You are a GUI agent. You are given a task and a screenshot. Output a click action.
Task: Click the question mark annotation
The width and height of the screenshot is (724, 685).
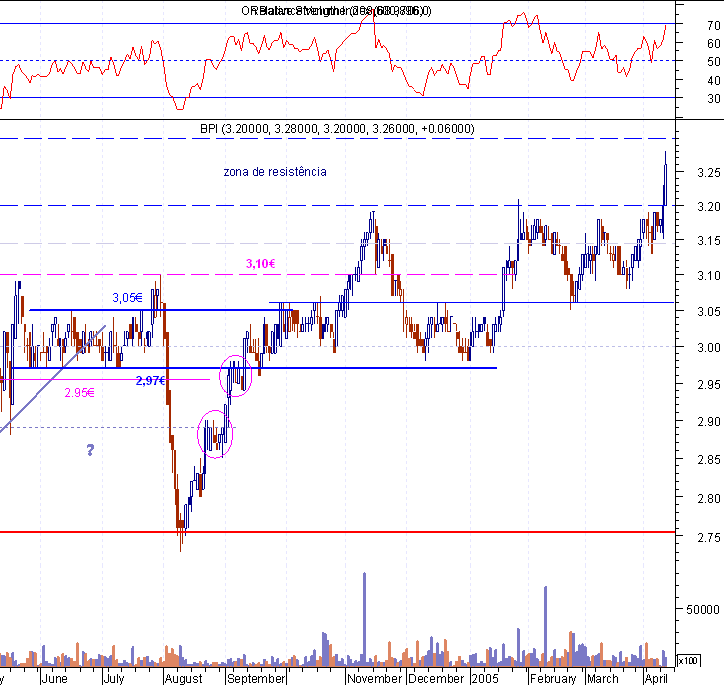[90, 450]
